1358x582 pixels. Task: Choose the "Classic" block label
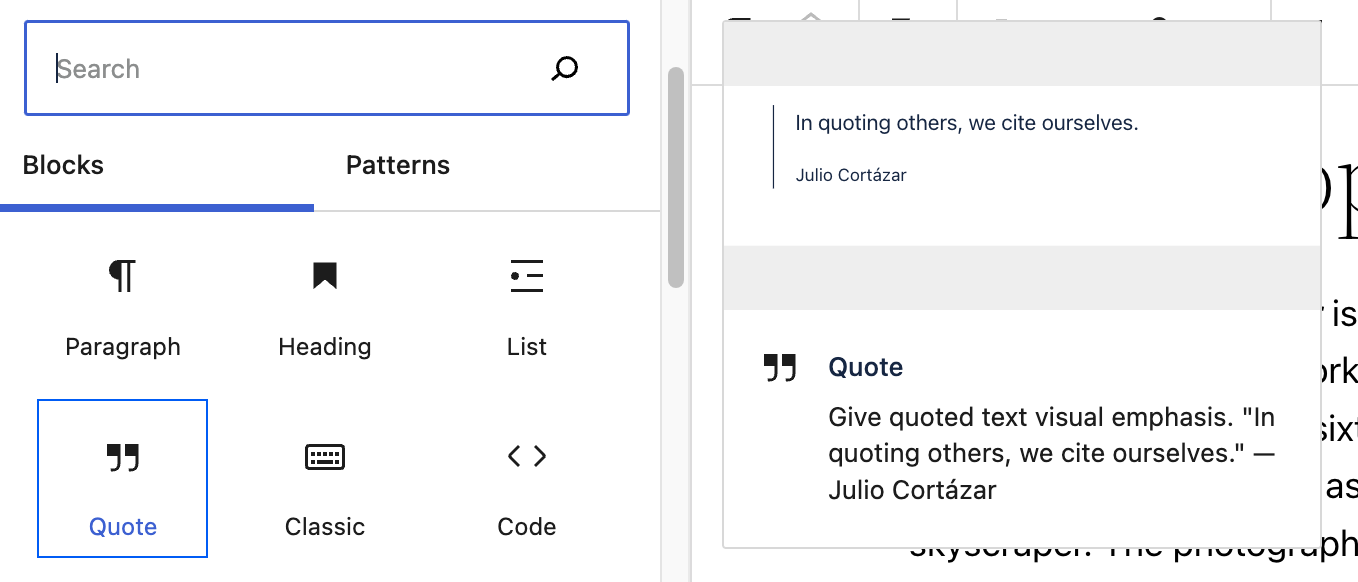[x=324, y=527]
